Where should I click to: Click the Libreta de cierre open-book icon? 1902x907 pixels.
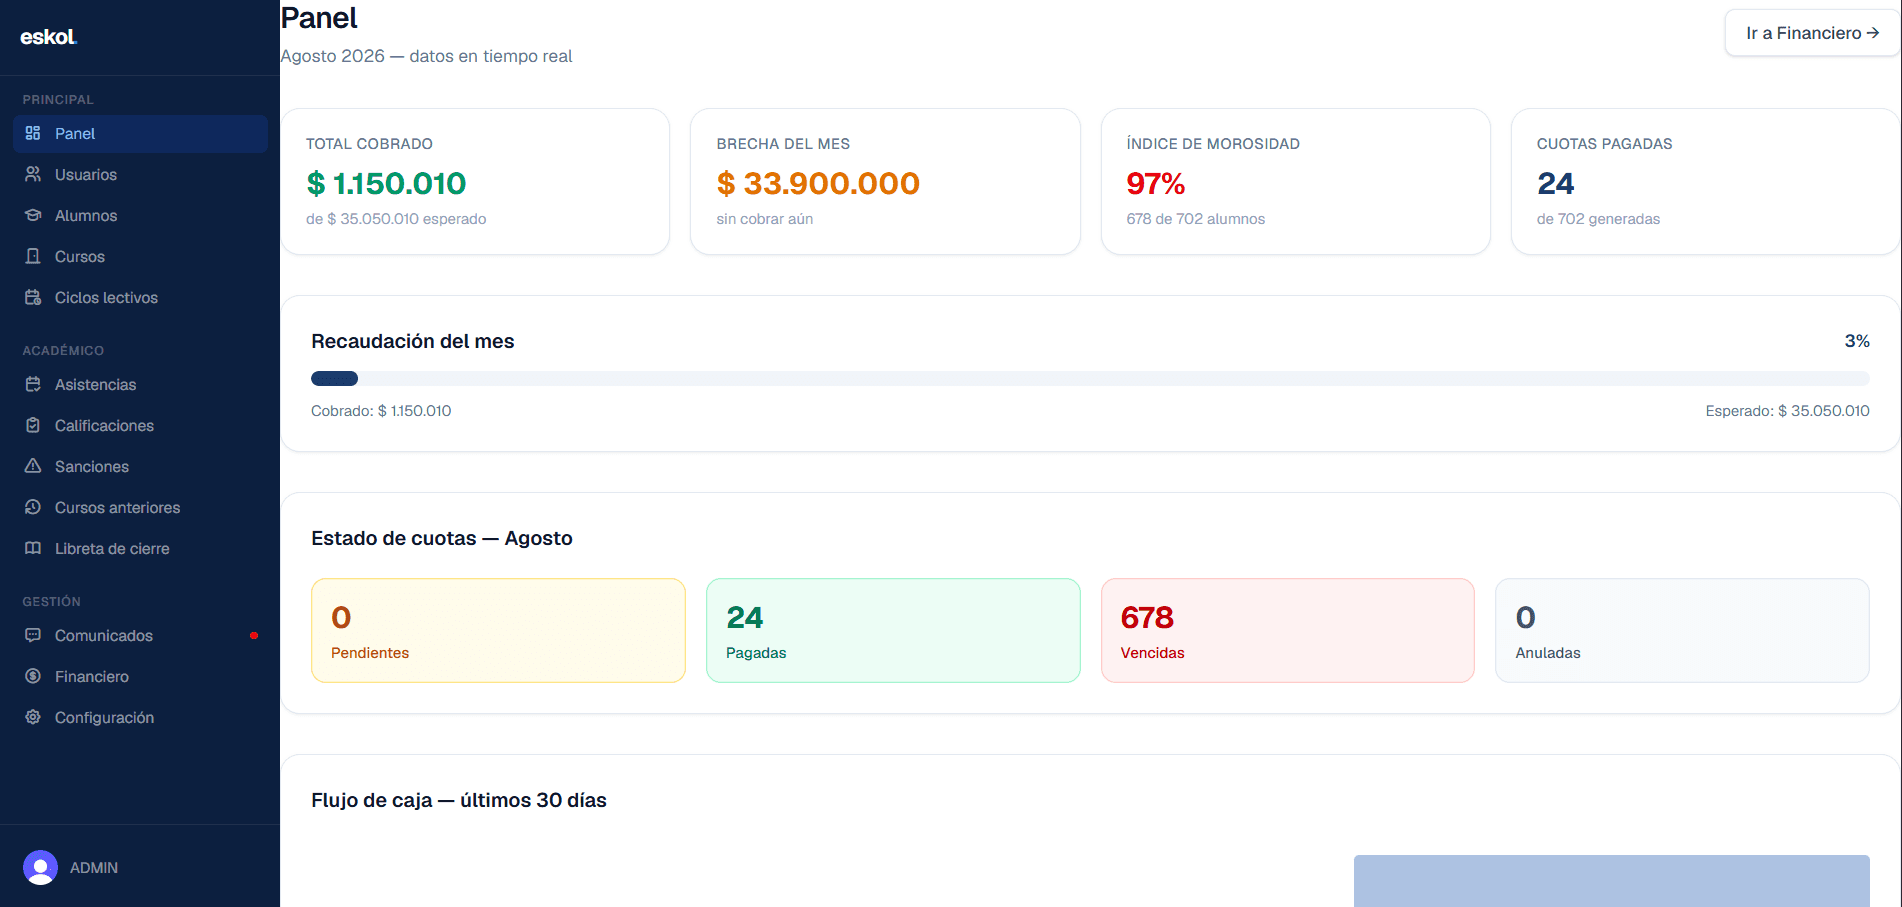[33, 548]
